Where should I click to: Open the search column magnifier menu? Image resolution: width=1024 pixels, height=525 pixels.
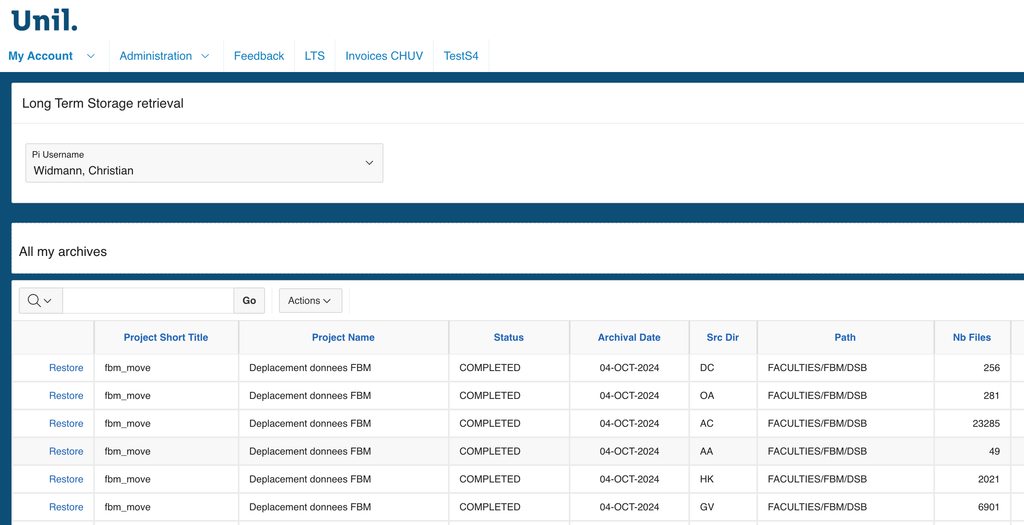(x=40, y=300)
